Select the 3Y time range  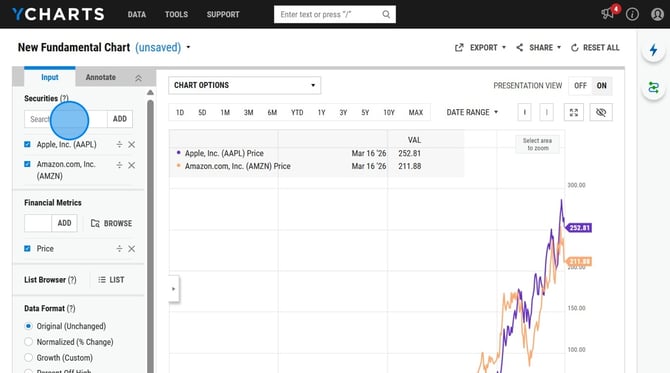click(x=343, y=112)
